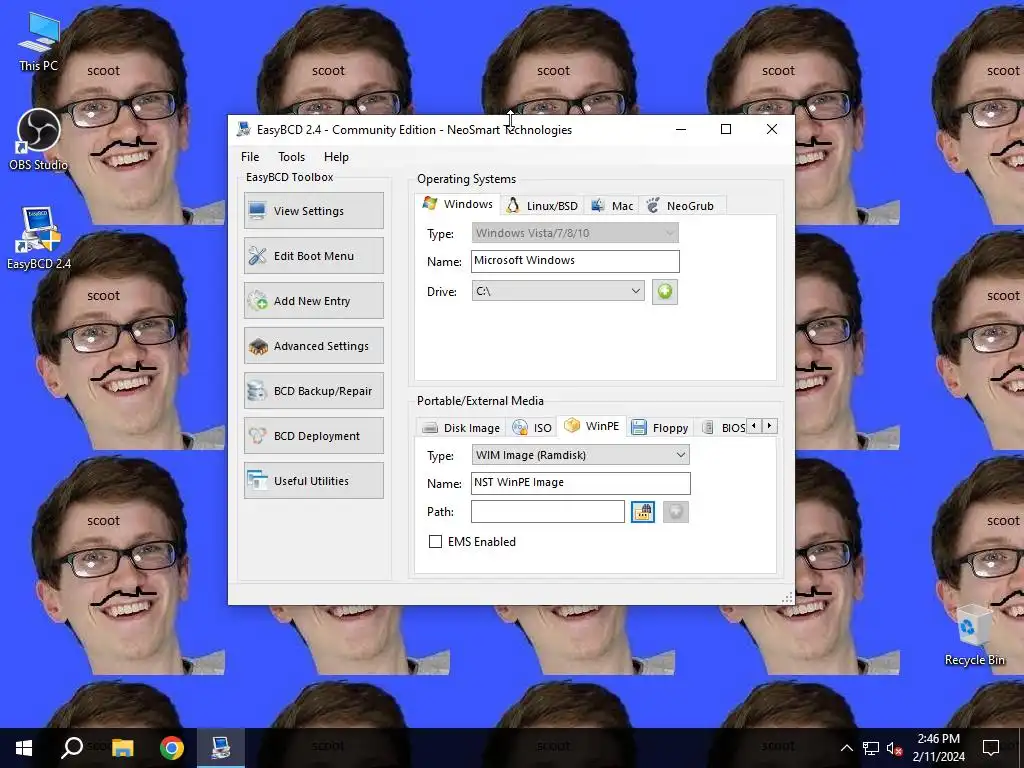
Task: Switch to the BIOS tab
Action: 724,428
